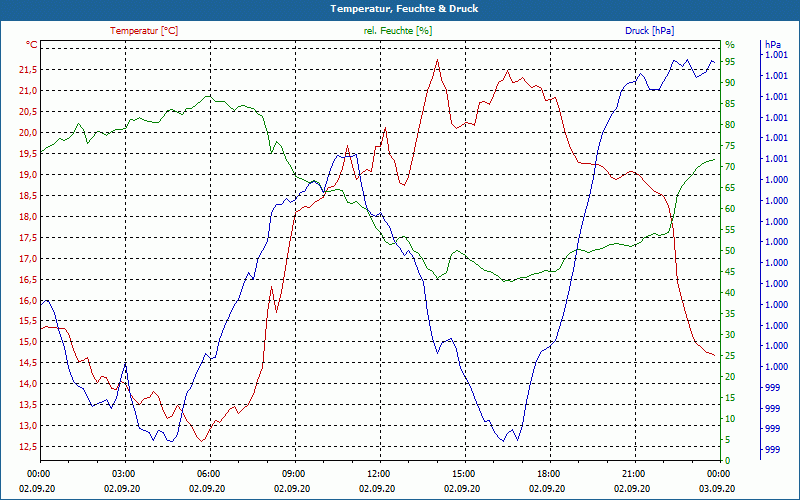Screen dimensions: 800x500
Task: Click the '18,5' temperature axis tick
Action: pyautogui.click(x=28, y=195)
